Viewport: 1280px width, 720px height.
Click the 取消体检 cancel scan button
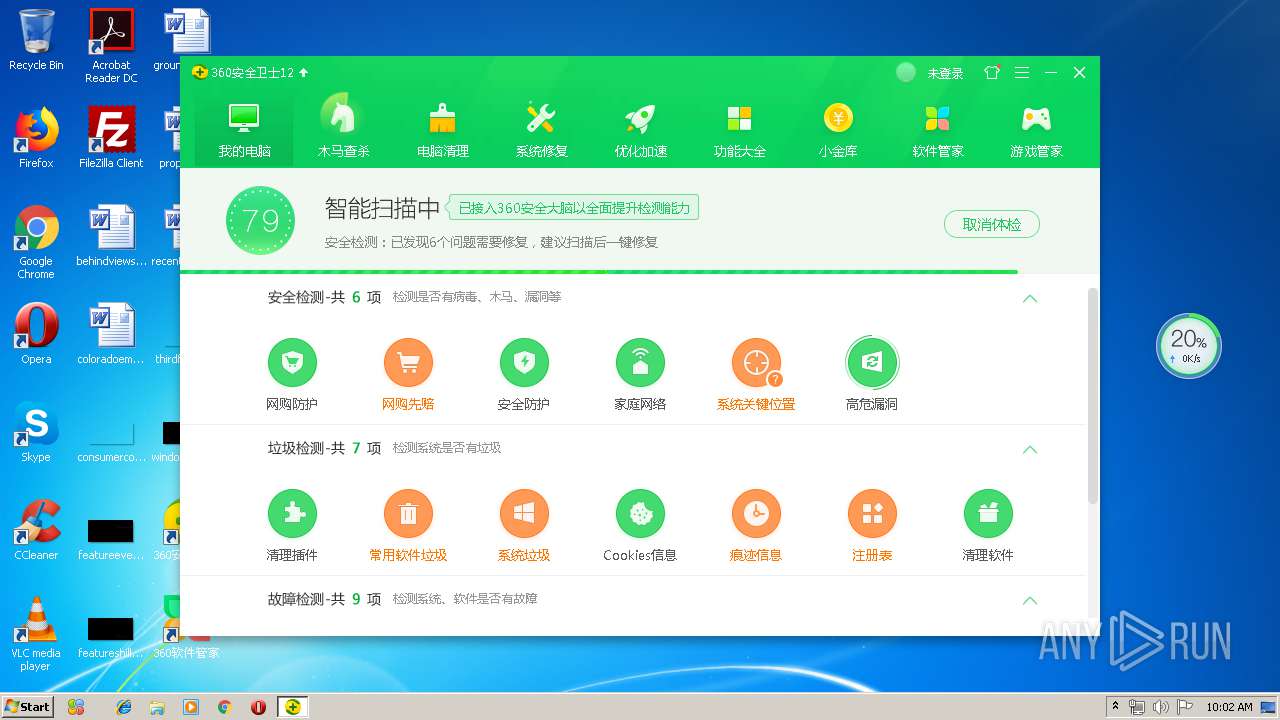click(992, 224)
